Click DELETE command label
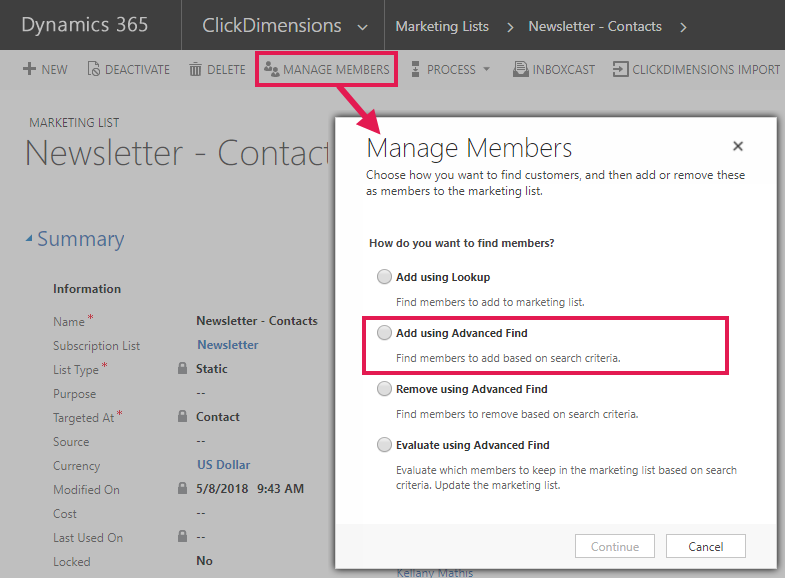The width and height of the screenshot is (785, 578). 226,70
